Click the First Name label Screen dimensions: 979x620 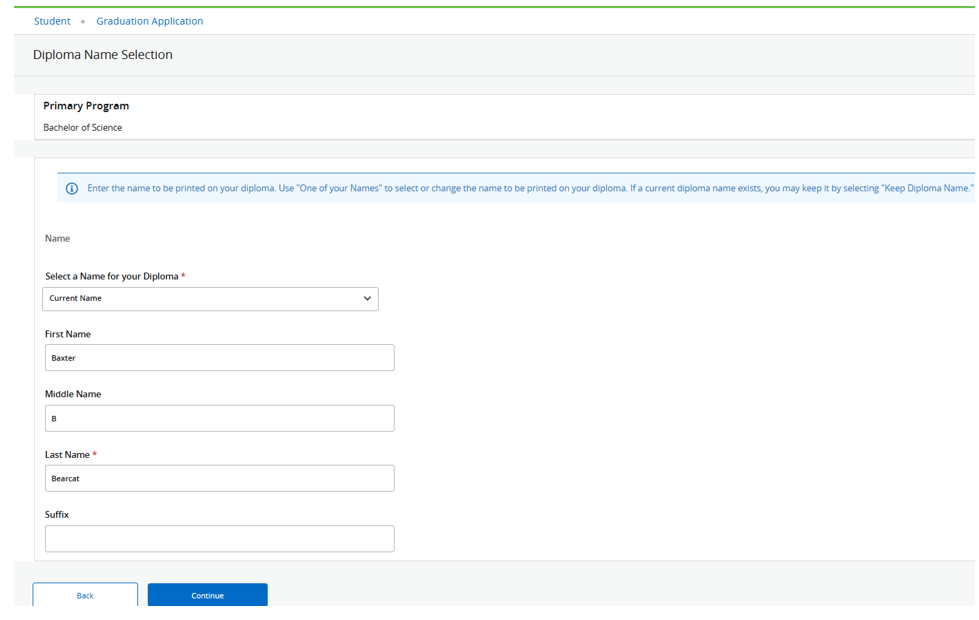(68, 334)
